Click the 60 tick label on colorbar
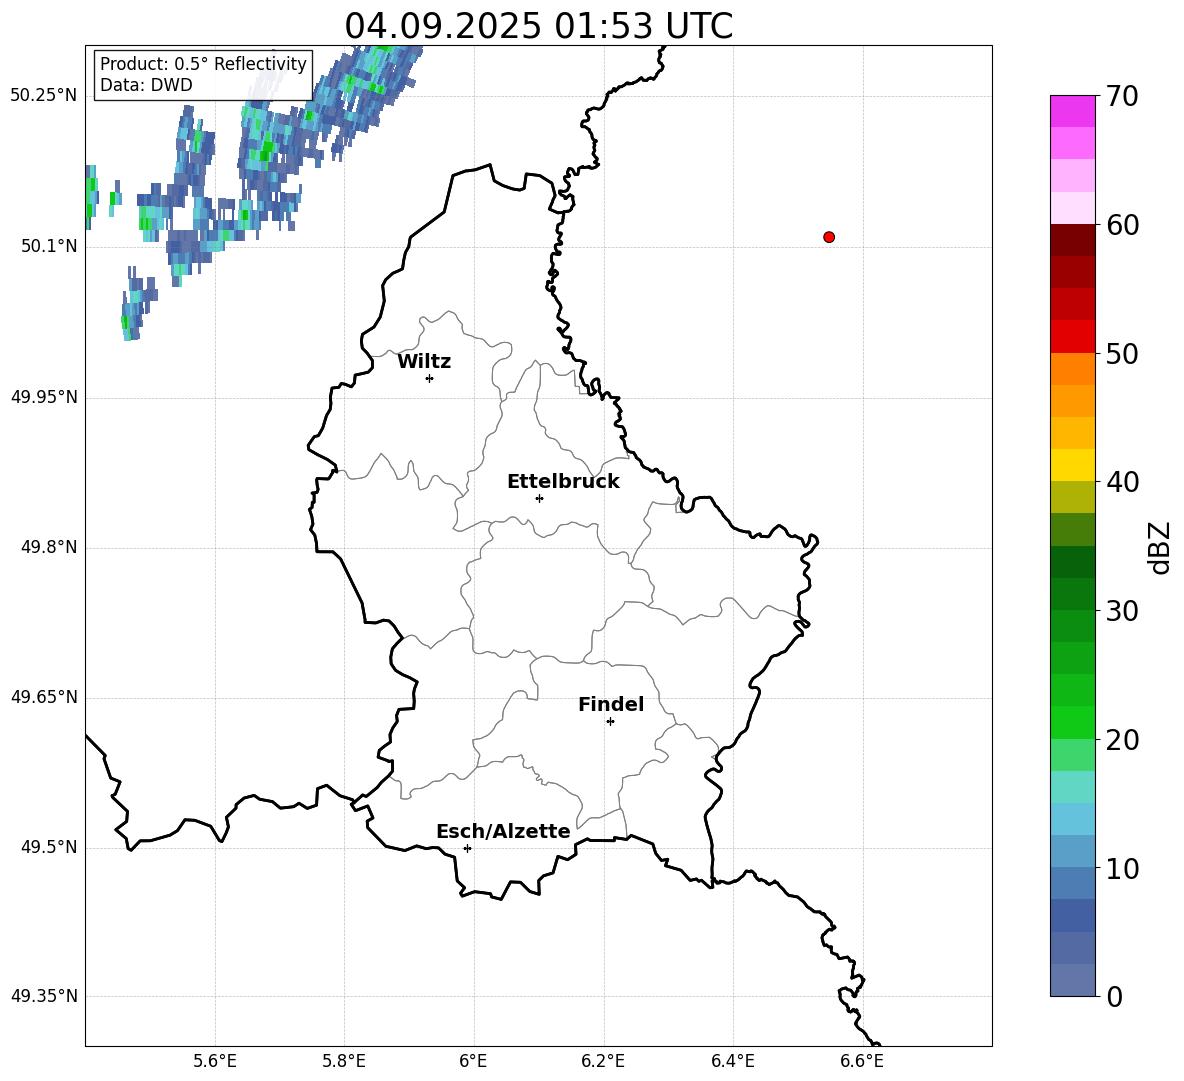1184x1081 pixels. 1123,224
